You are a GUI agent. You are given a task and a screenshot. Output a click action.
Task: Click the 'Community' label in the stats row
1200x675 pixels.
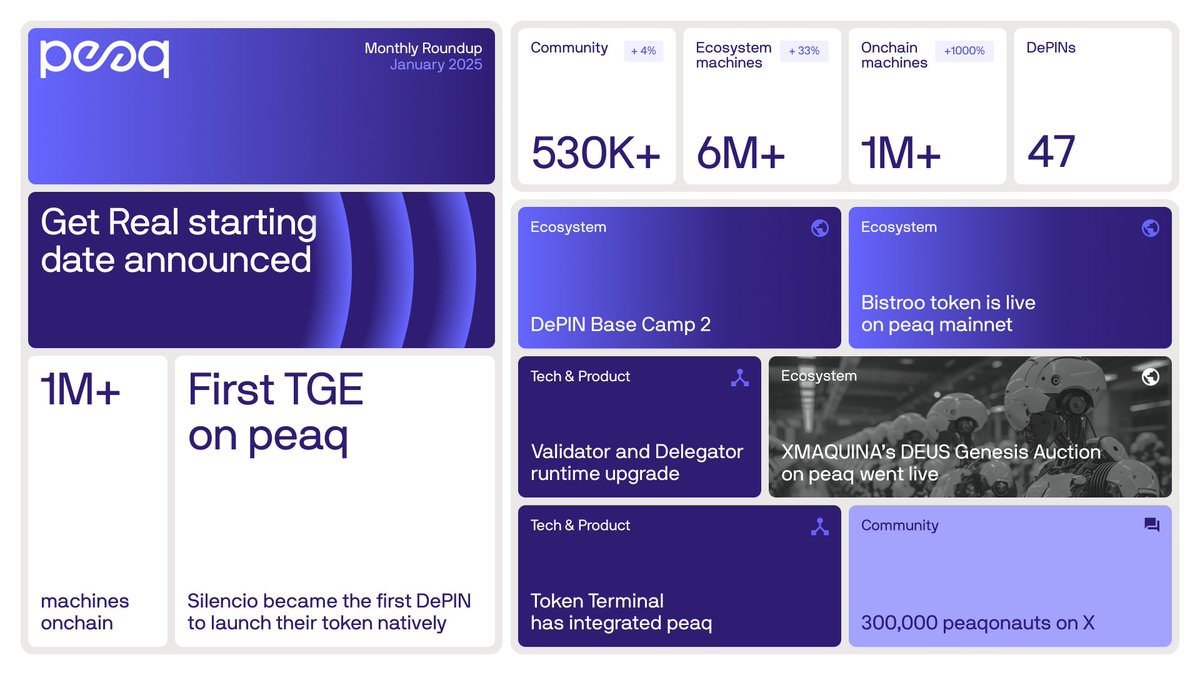(569, 48)
